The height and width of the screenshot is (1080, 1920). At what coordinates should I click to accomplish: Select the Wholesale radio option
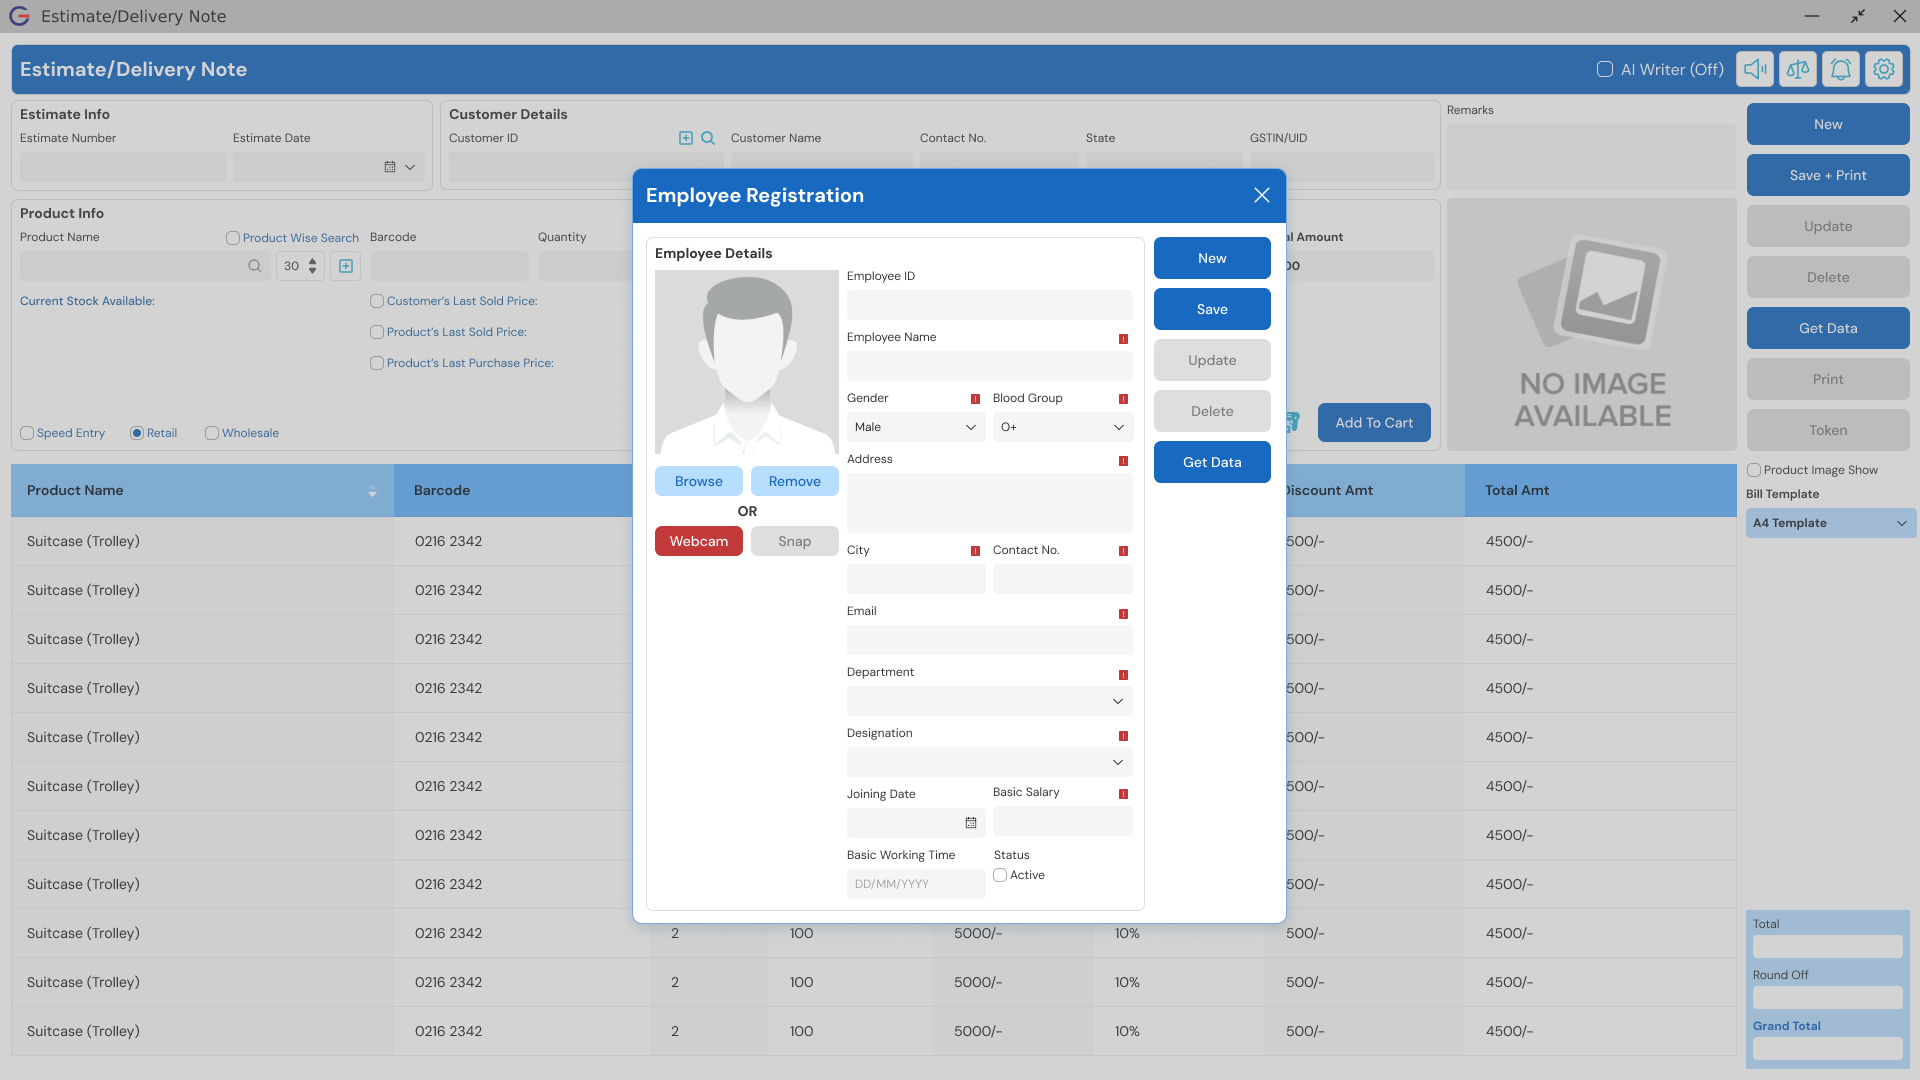(212, 433)
